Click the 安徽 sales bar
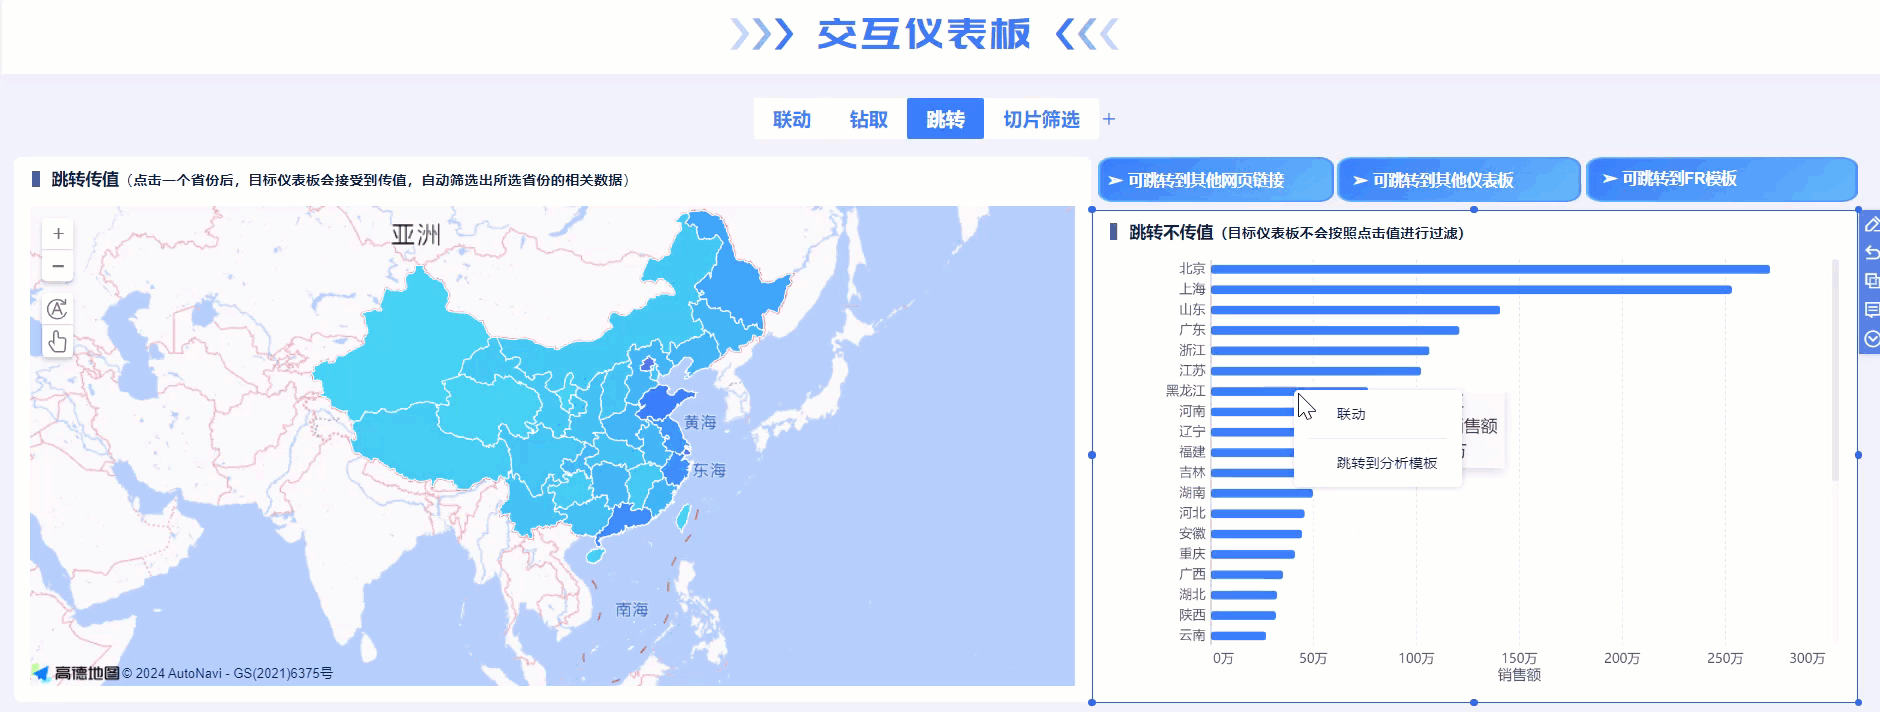Viewport: 1880px width, 712px height. [x=1256, y=534]
